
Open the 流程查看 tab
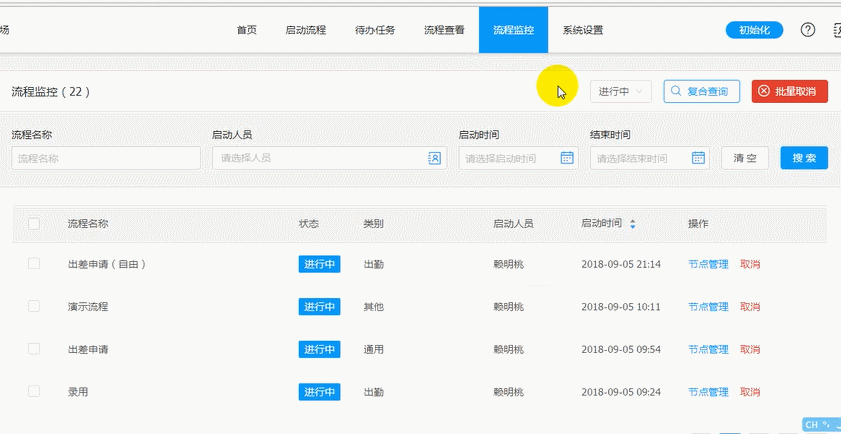[x=444, y=30]
